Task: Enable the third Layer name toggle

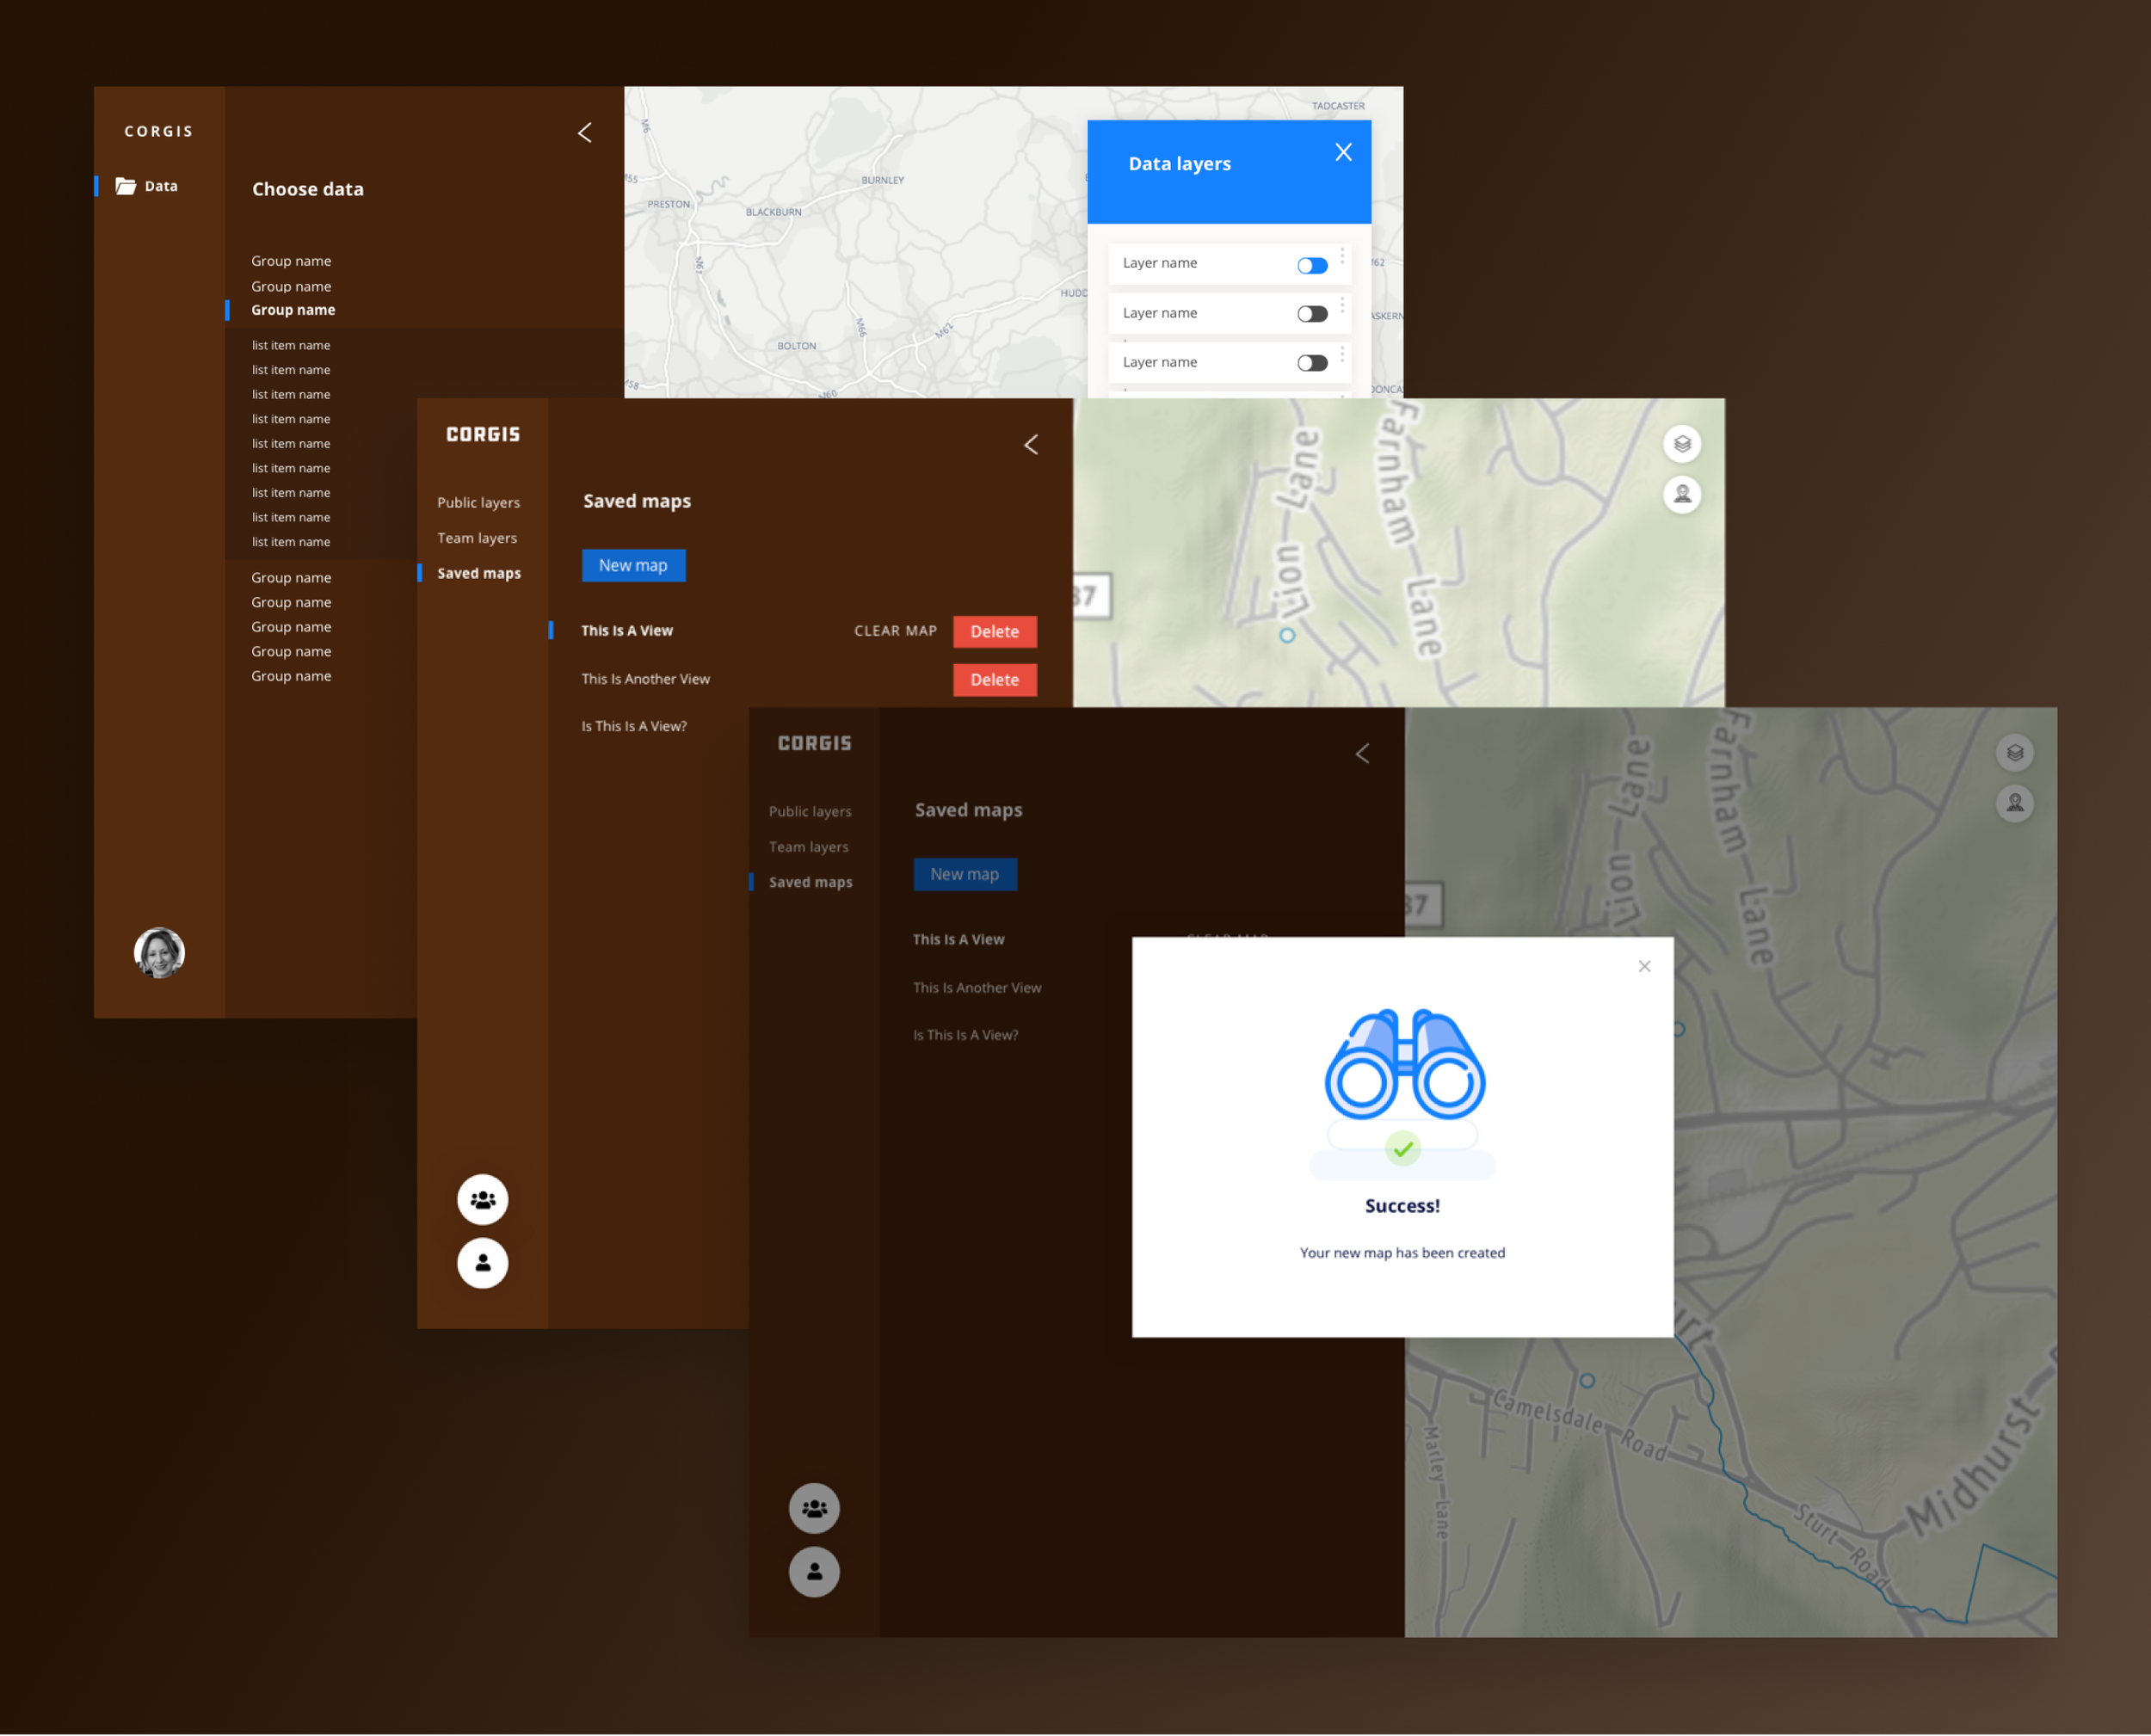Action: point(1312,363)
